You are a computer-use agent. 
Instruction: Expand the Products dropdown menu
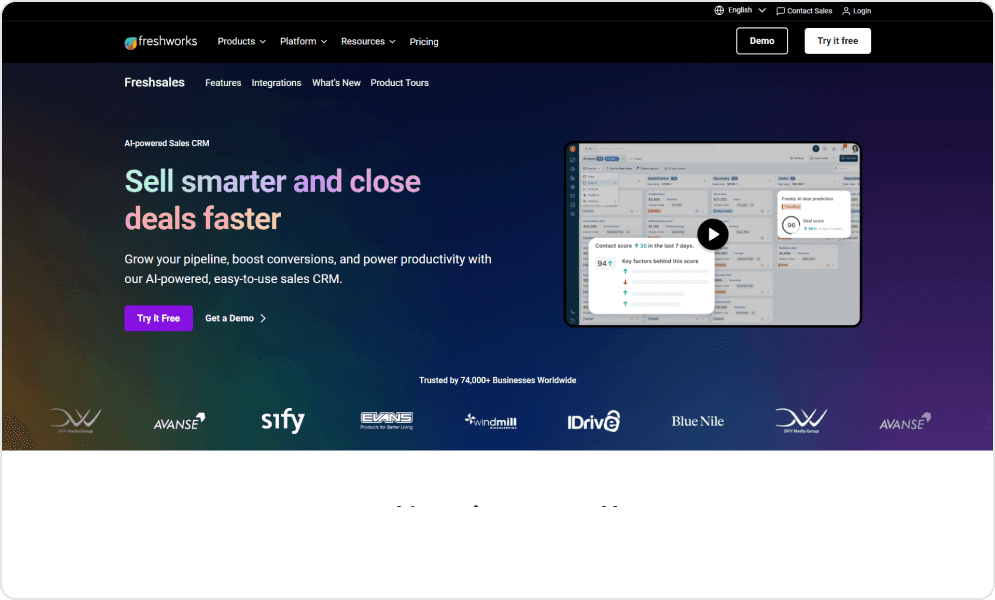click(x=240, y=41)
